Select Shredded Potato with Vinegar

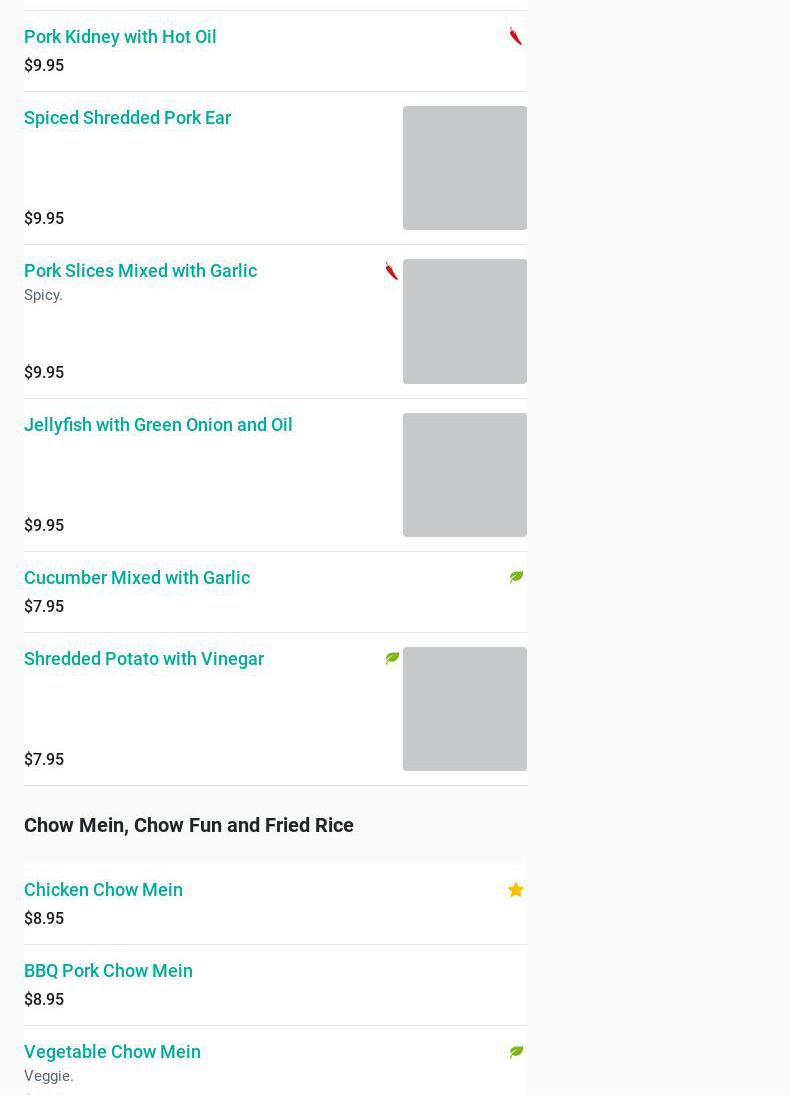tap(144, 659)
